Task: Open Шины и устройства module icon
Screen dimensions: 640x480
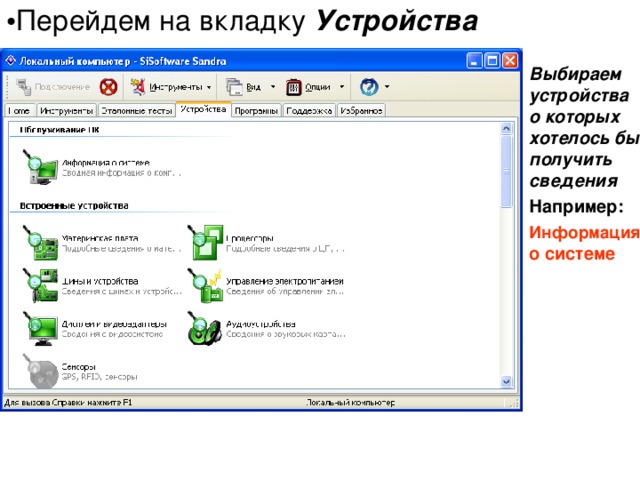Action: coord(40,285)
